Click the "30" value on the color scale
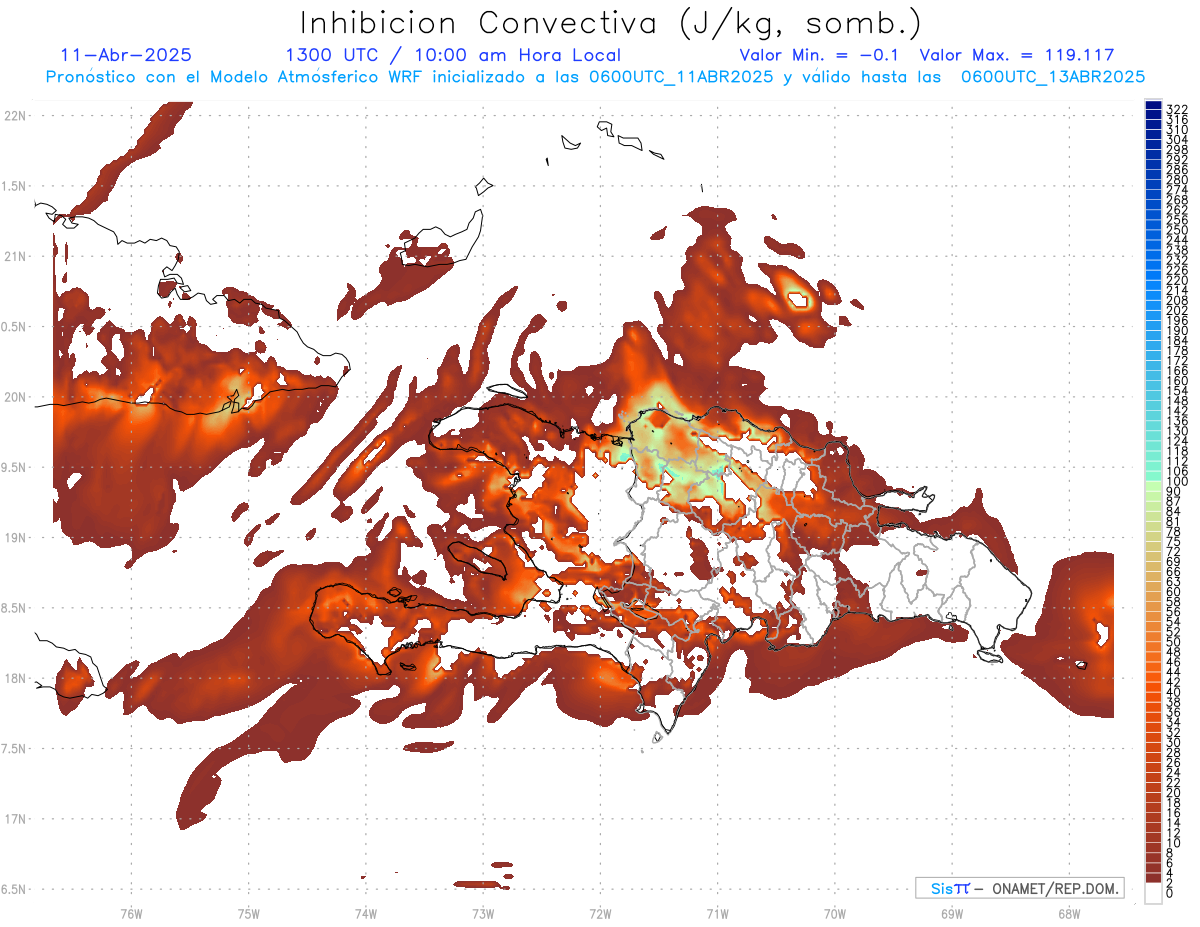Viewport: 1200px width, 927px height. coord(1173,742)
